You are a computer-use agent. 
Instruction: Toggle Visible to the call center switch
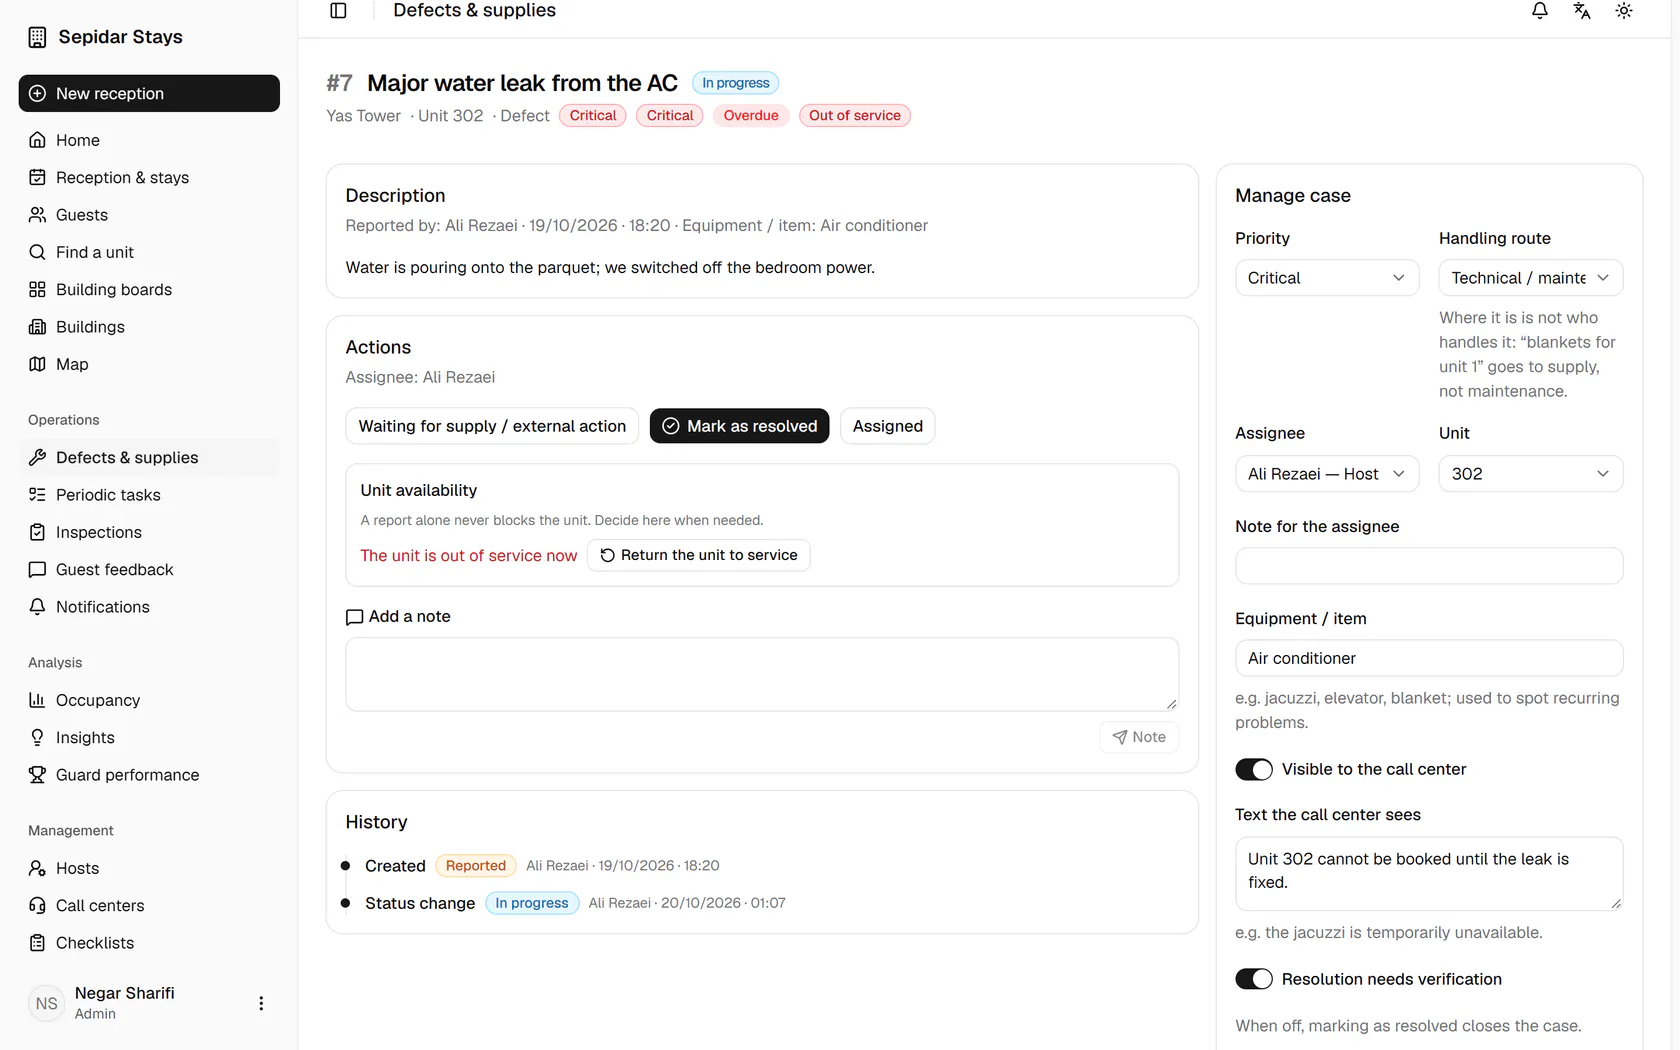pos(1254,769)
